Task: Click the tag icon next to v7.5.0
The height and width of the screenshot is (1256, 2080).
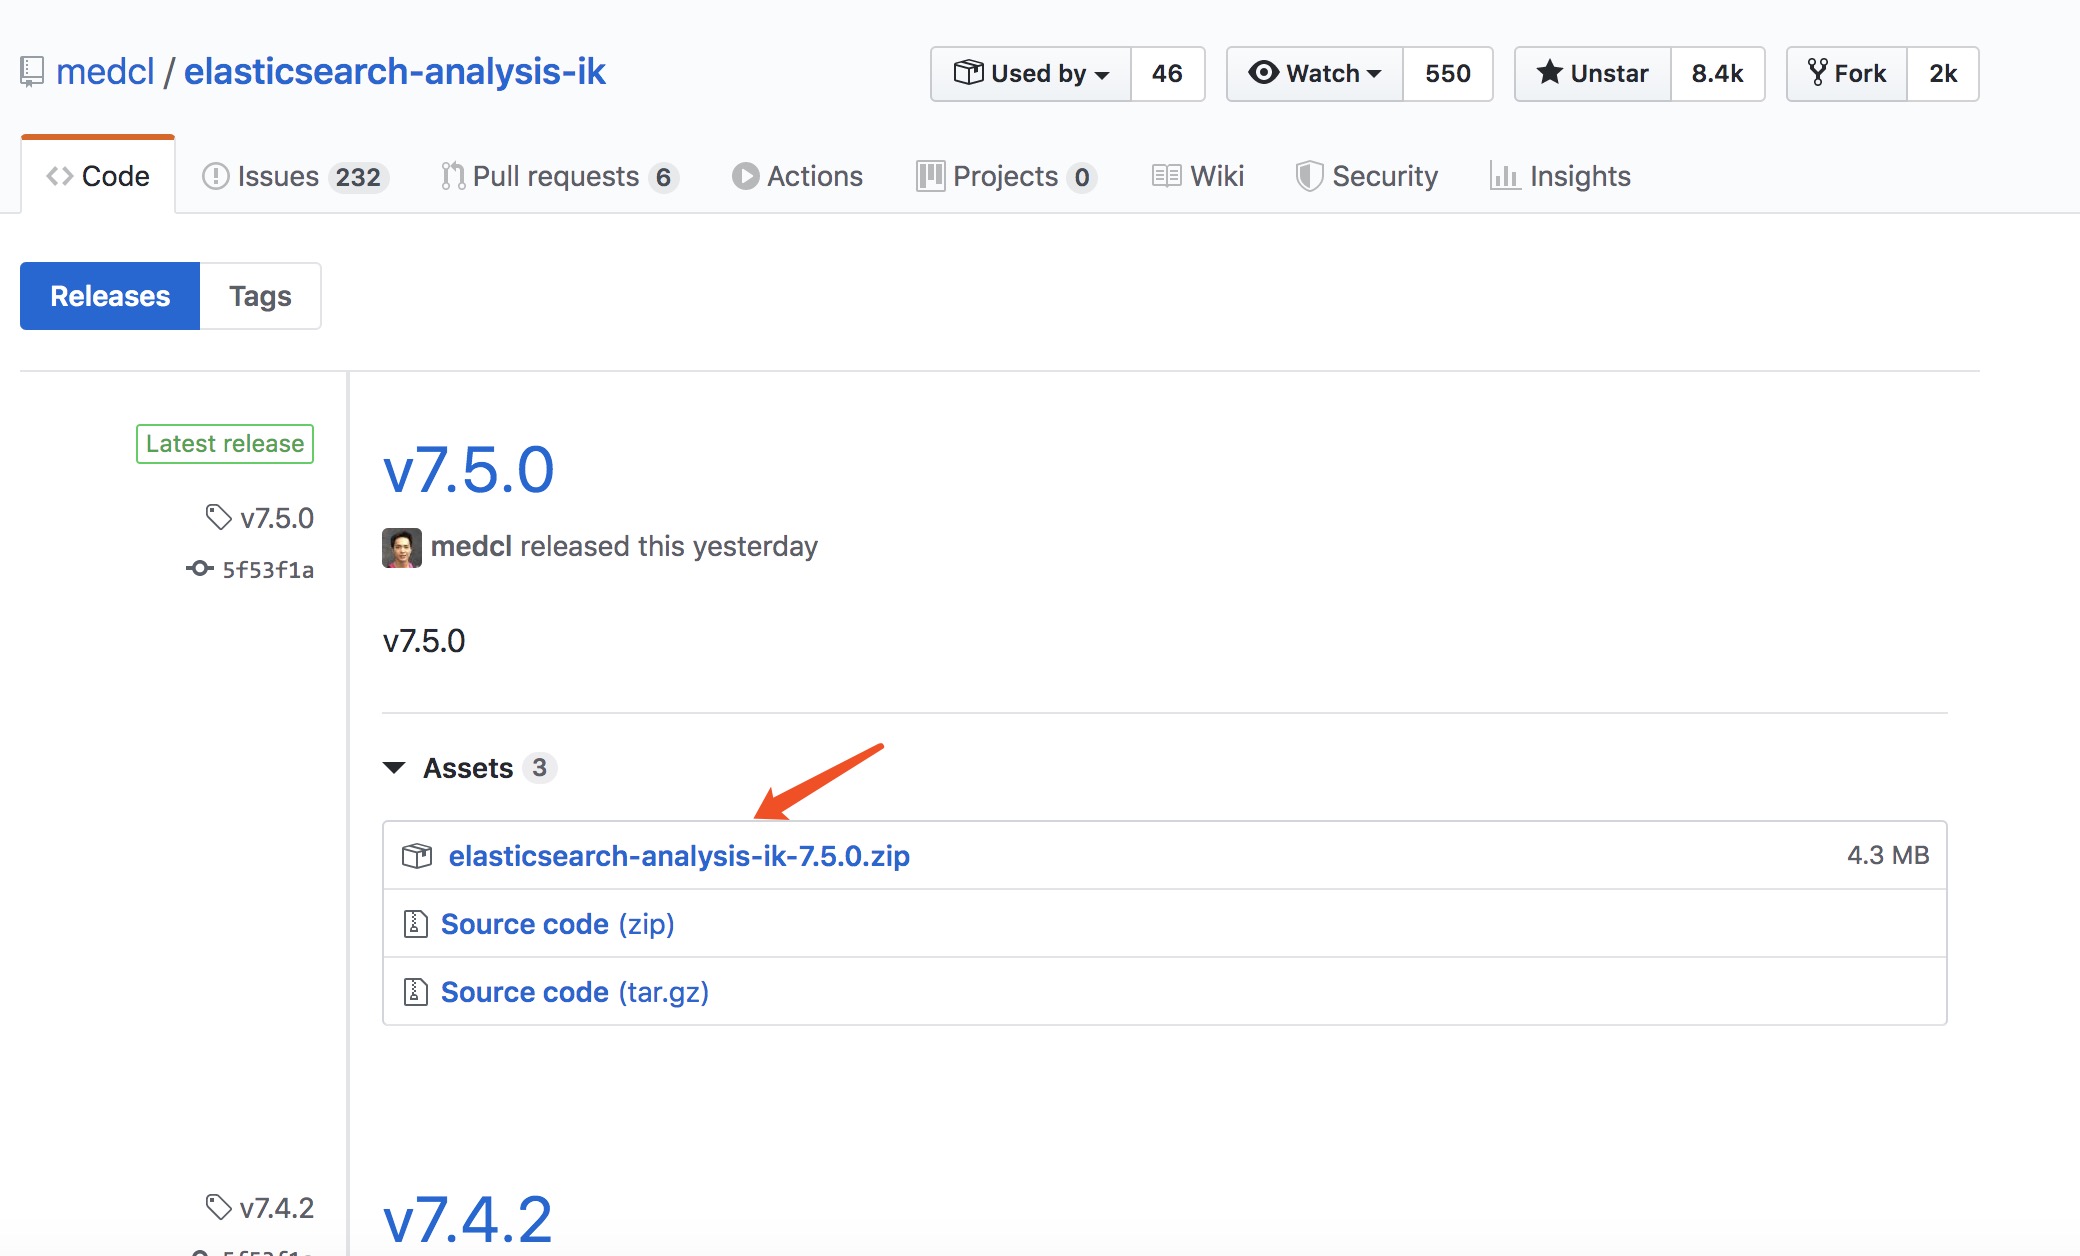Action: (x=218, y=517)
